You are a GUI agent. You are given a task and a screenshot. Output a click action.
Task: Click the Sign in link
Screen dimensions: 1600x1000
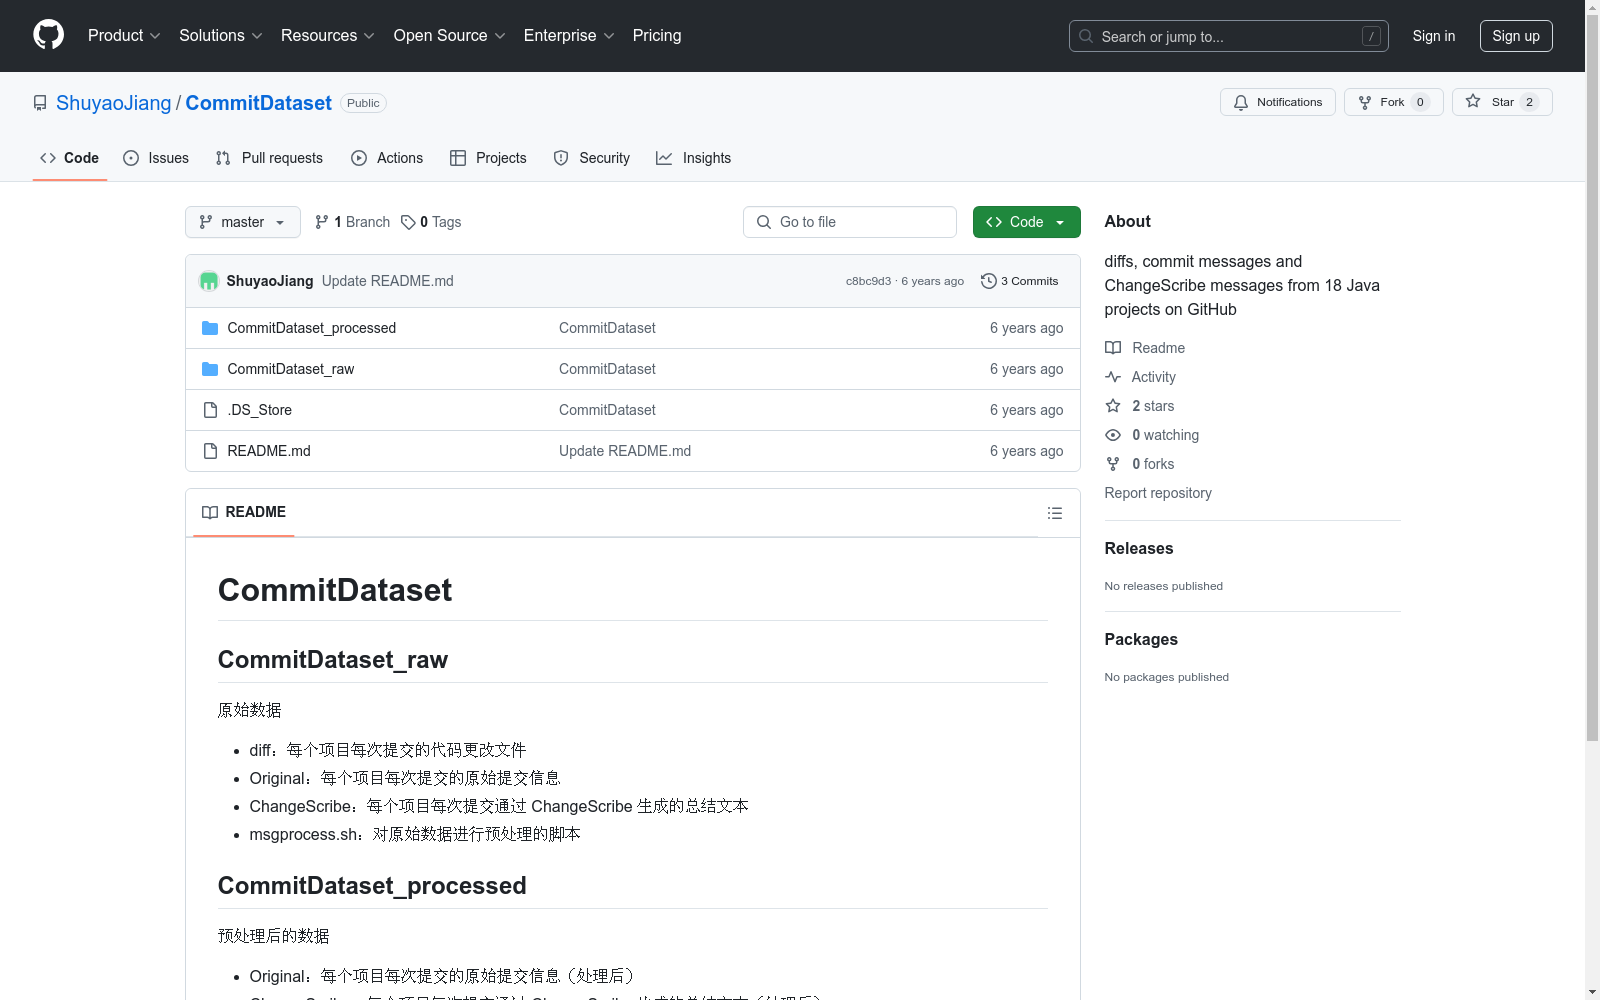(1434, 36)
